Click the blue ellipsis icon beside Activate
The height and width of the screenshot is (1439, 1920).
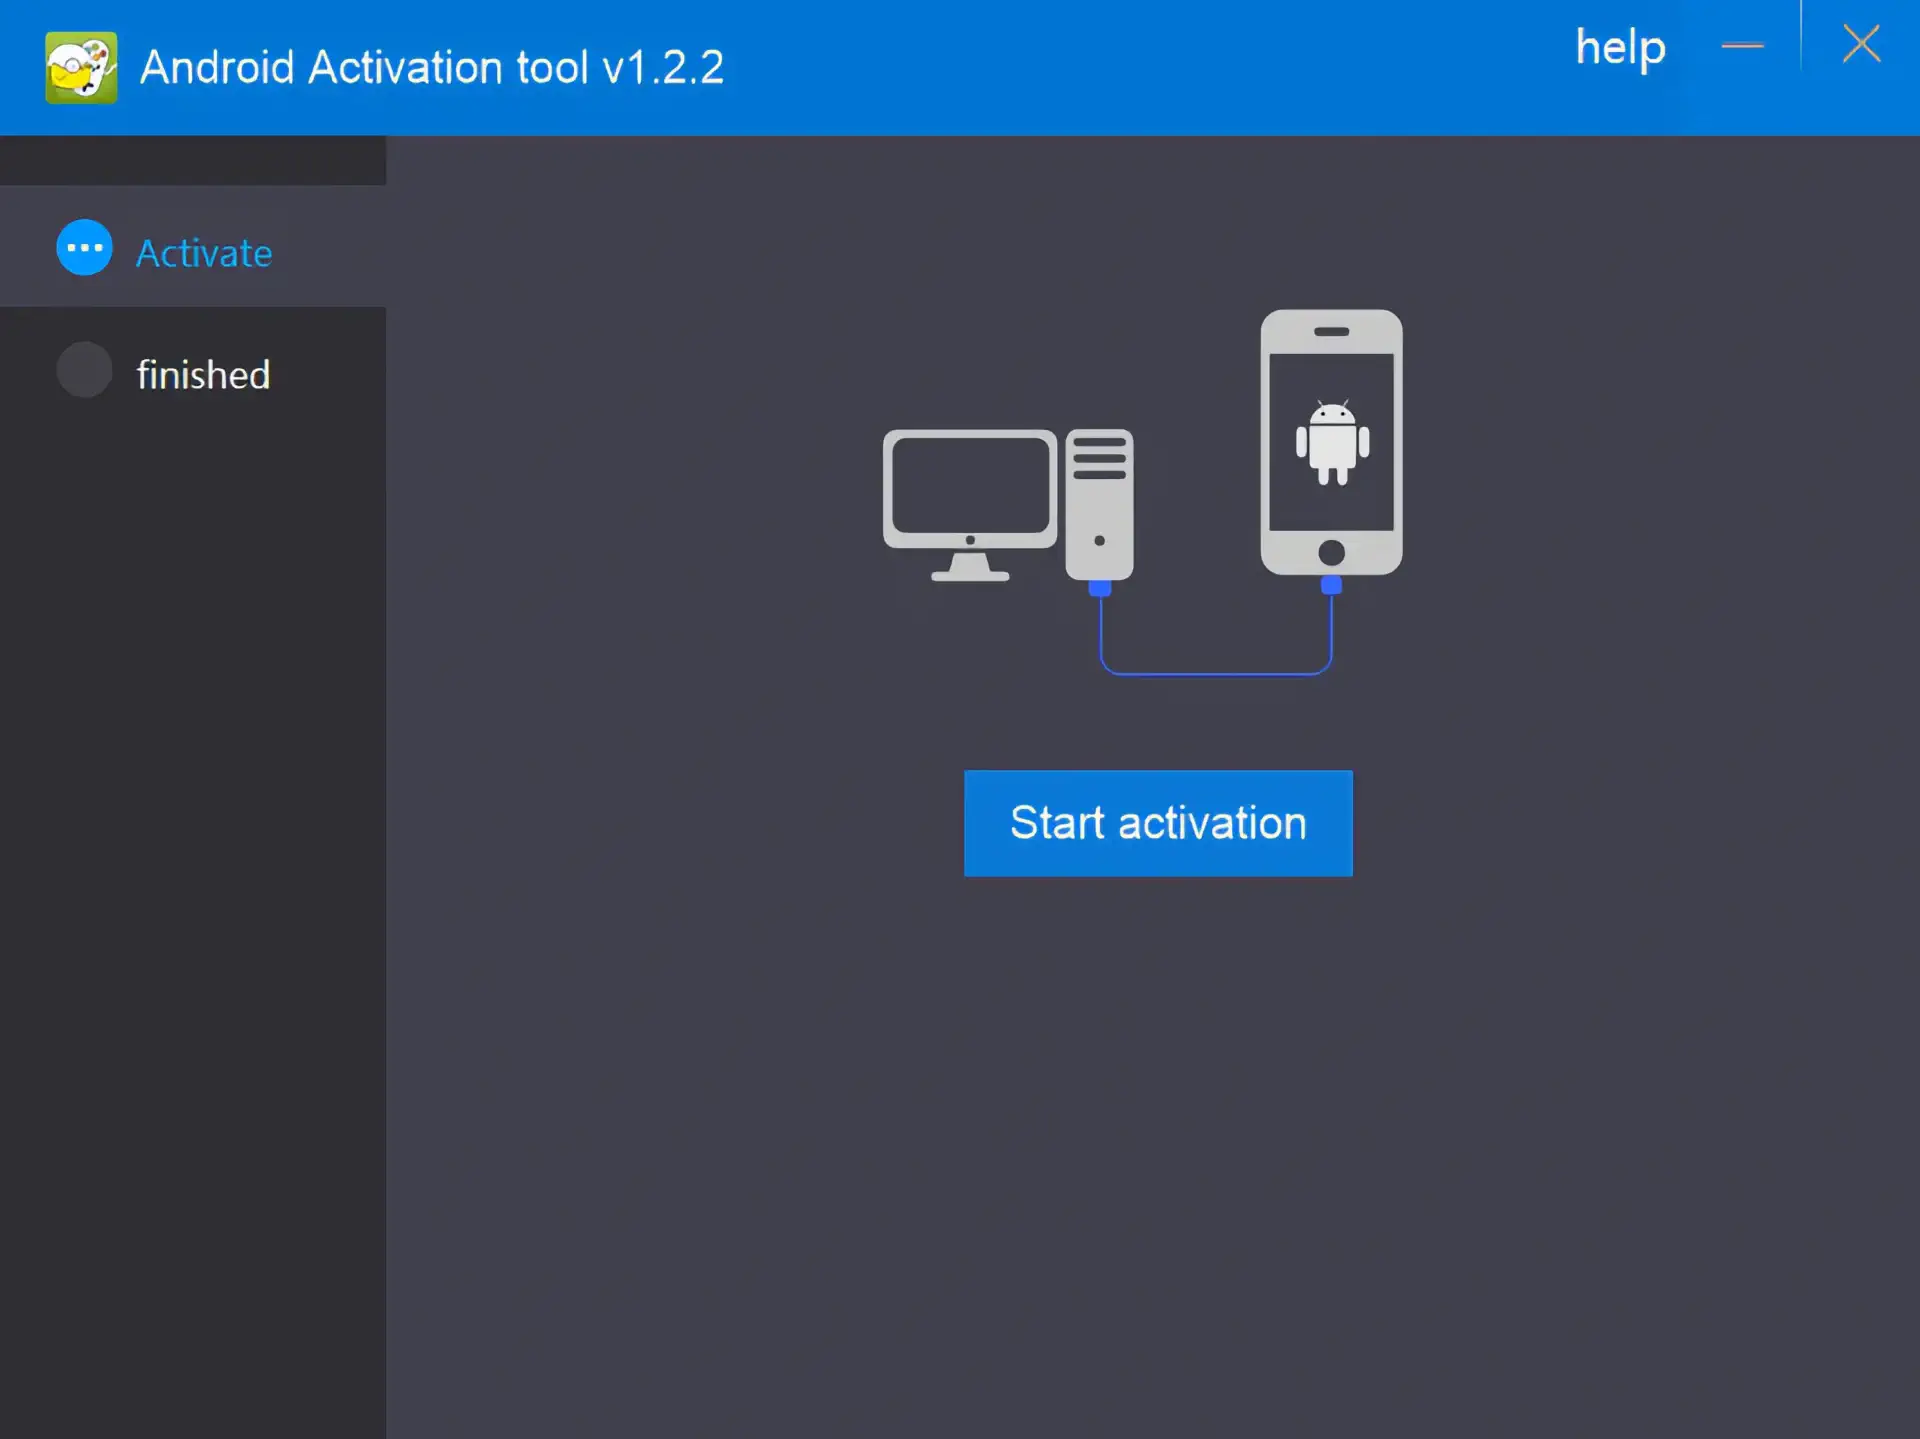tap(85, 247)
